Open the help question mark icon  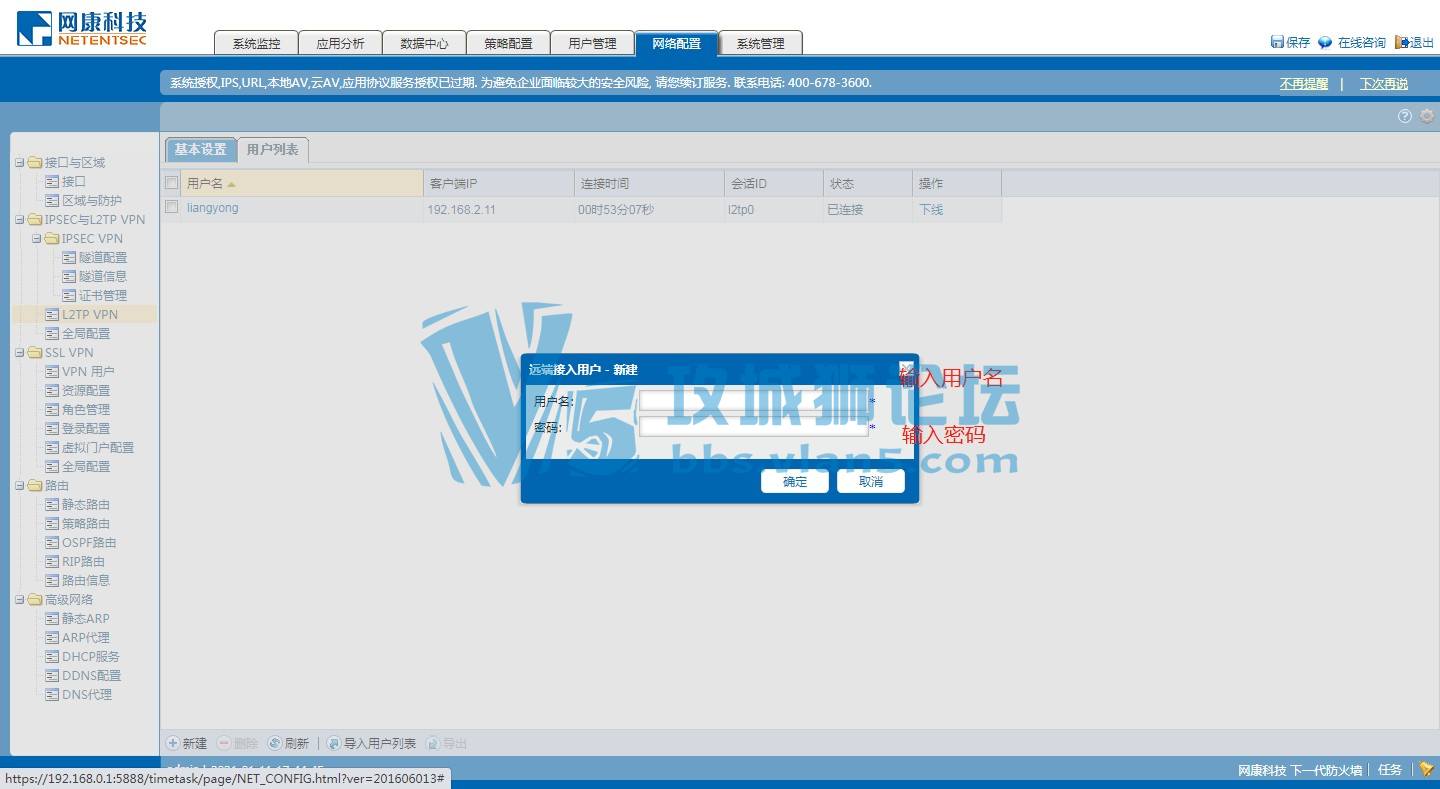click(x=1405, y=116)
